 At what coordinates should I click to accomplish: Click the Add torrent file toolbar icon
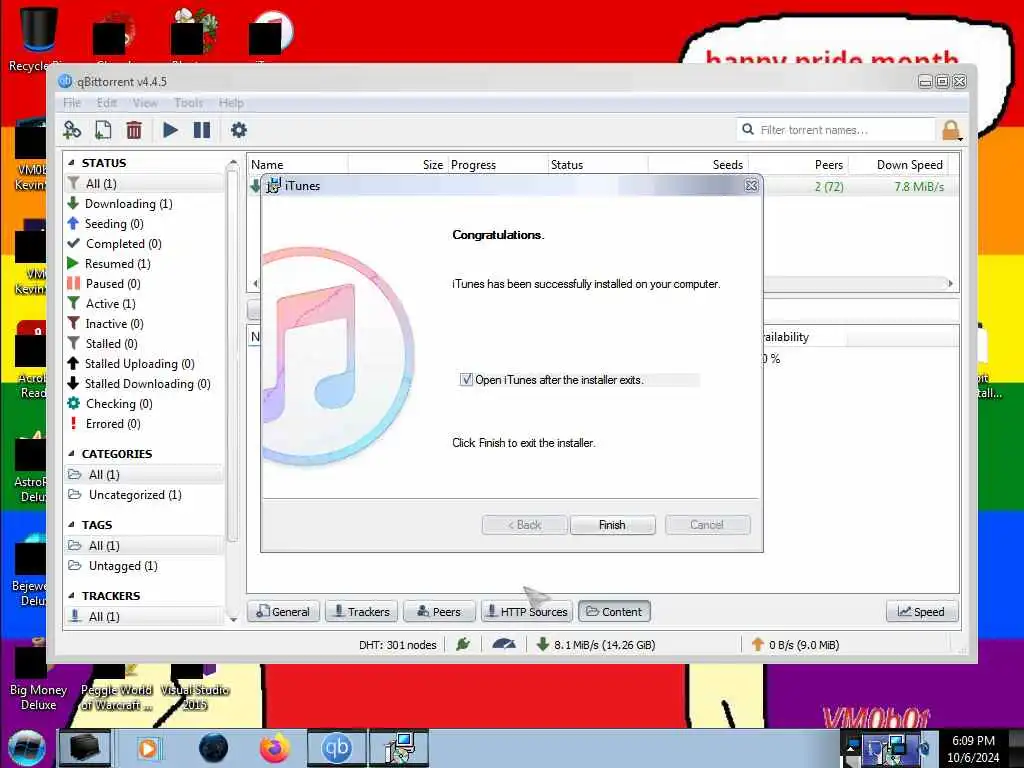click(x=103, y=130)
